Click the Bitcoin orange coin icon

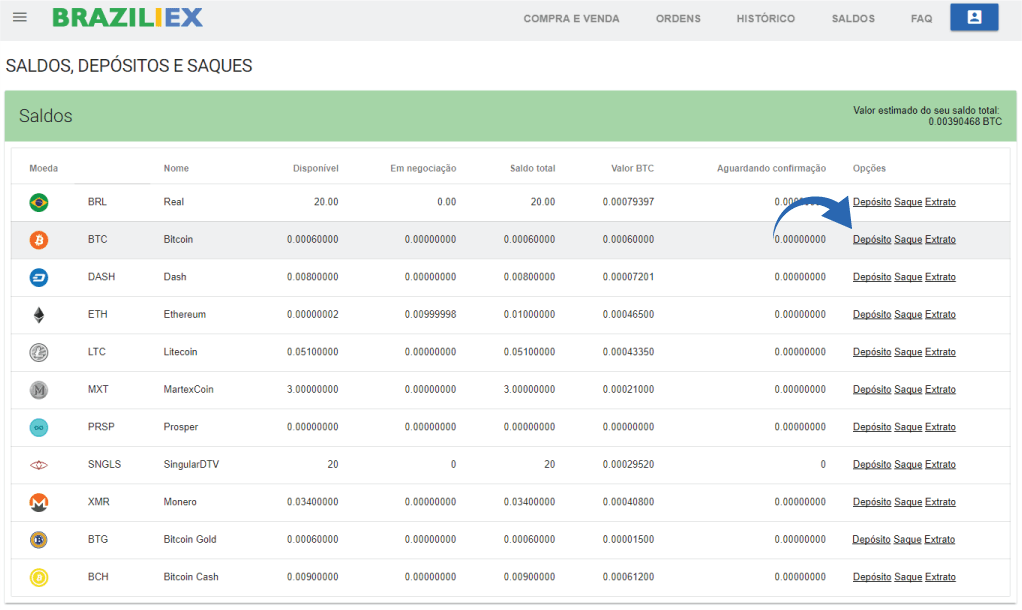(39, 240)
